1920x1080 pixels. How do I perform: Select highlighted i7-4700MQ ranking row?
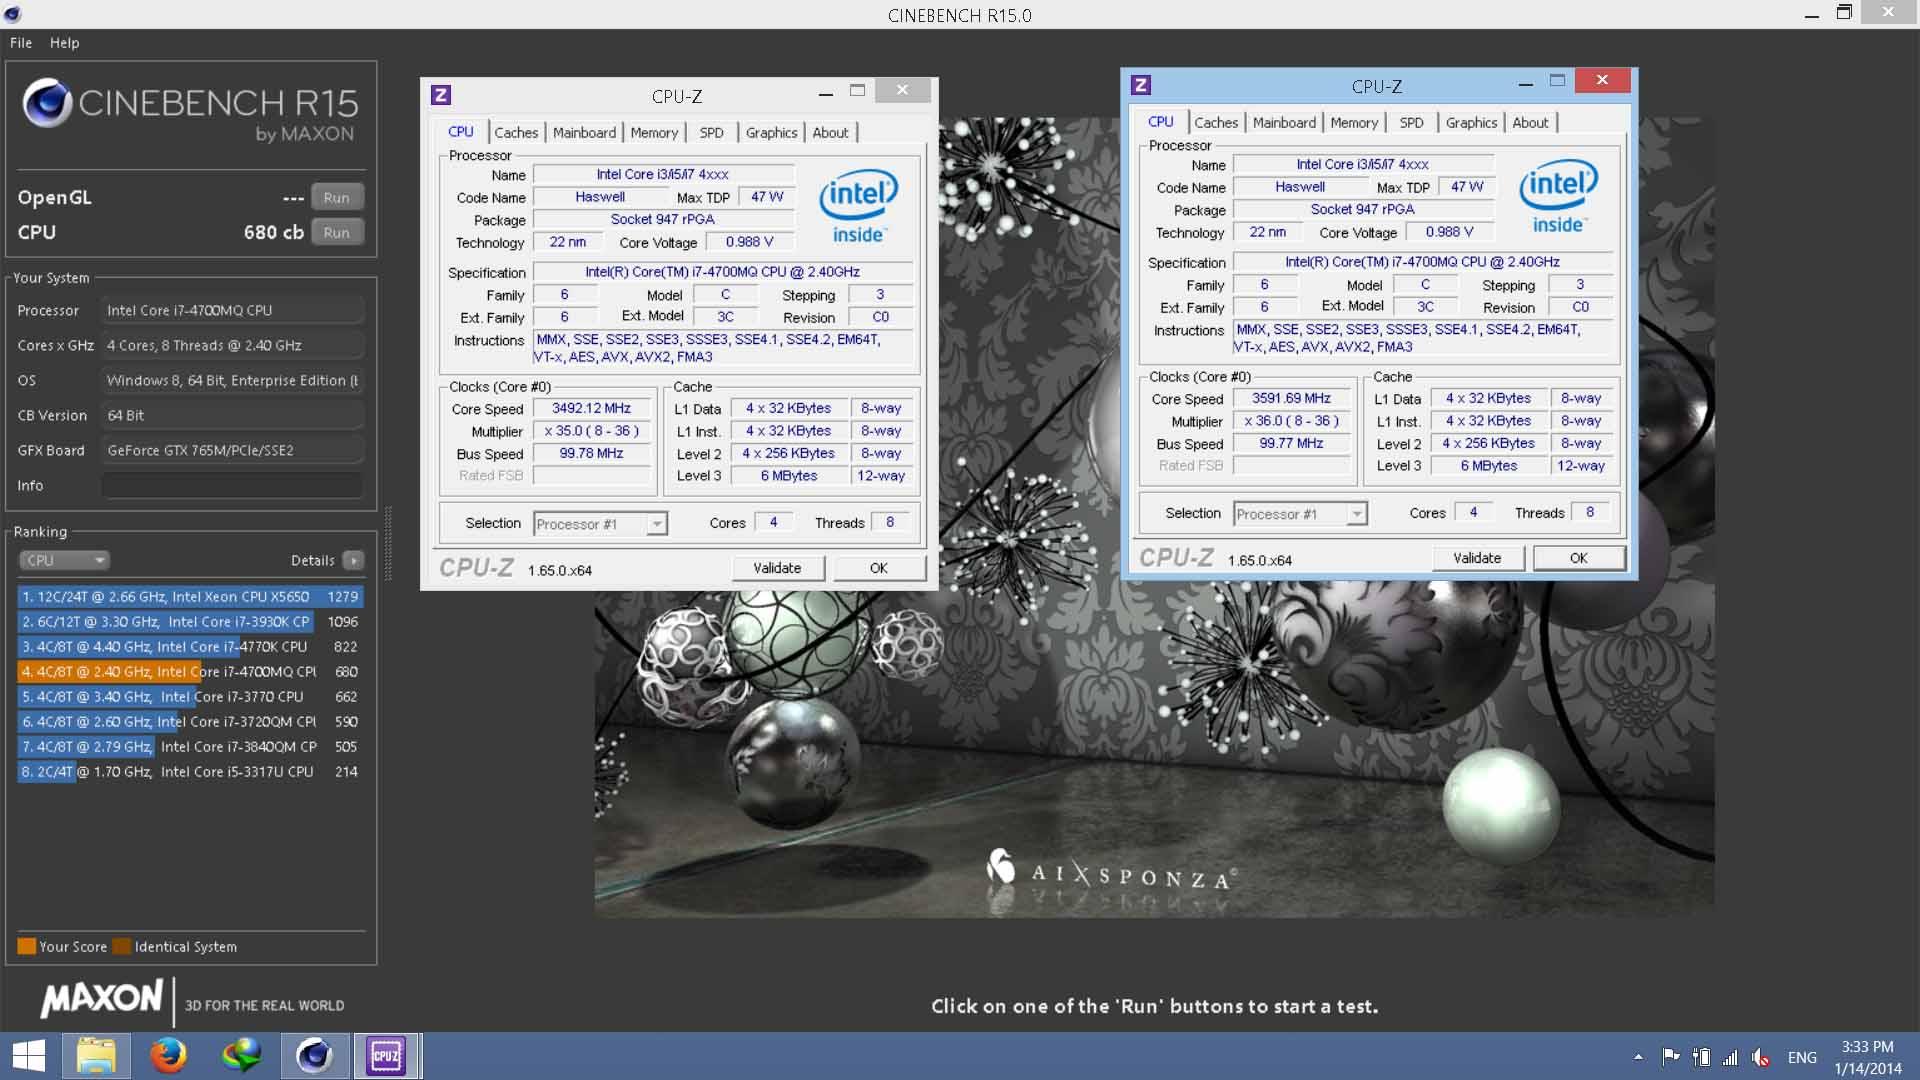click(x=190, y=671)
